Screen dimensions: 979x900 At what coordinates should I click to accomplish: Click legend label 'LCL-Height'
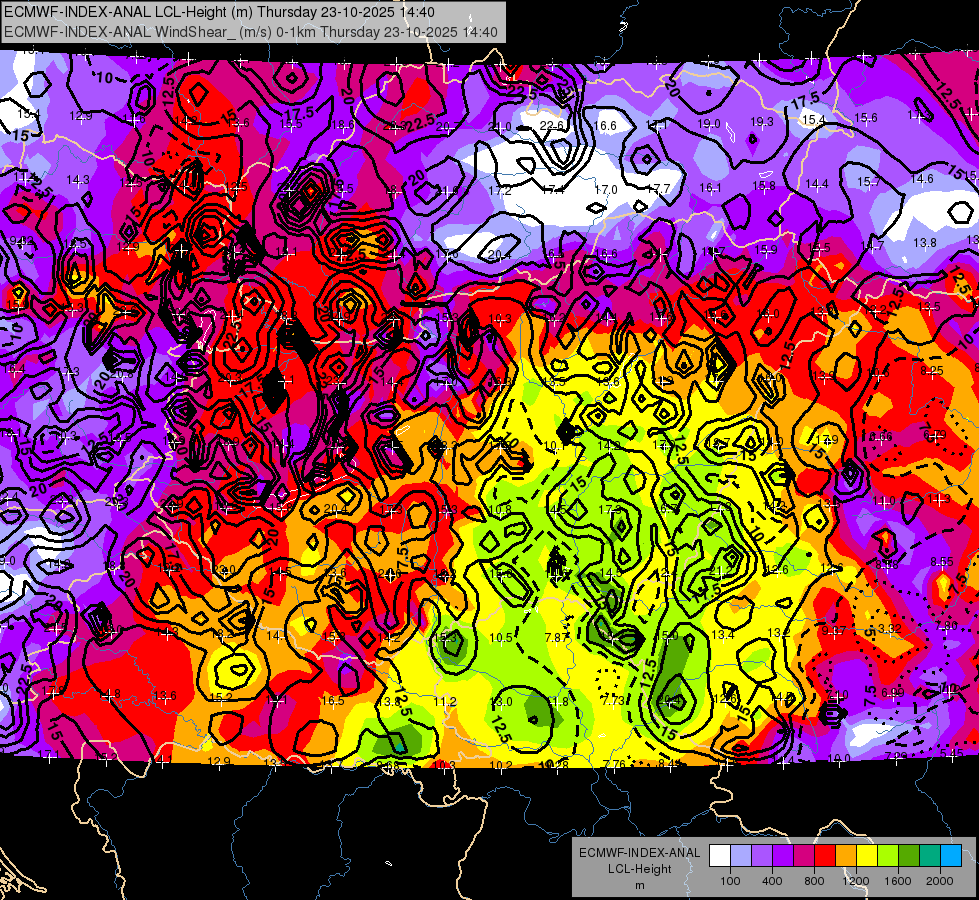(639, 869)
